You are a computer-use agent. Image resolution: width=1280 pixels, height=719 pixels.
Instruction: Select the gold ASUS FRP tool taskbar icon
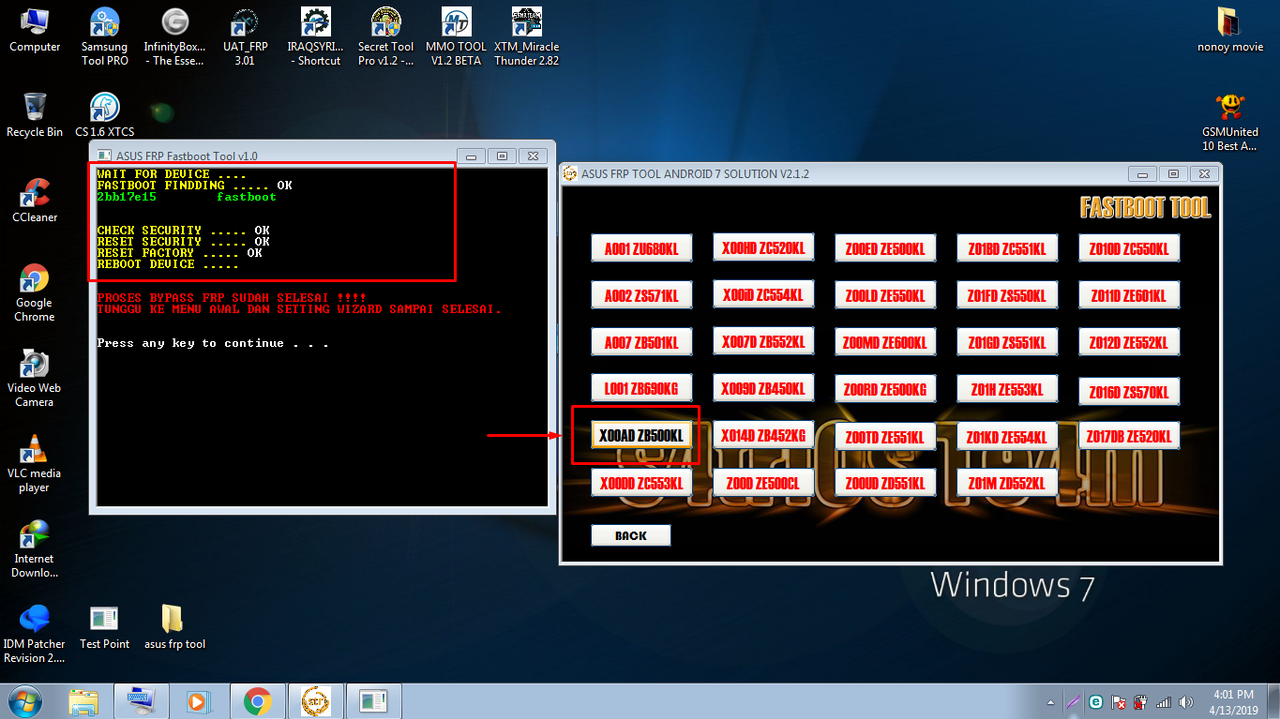(x=316, y=702)
